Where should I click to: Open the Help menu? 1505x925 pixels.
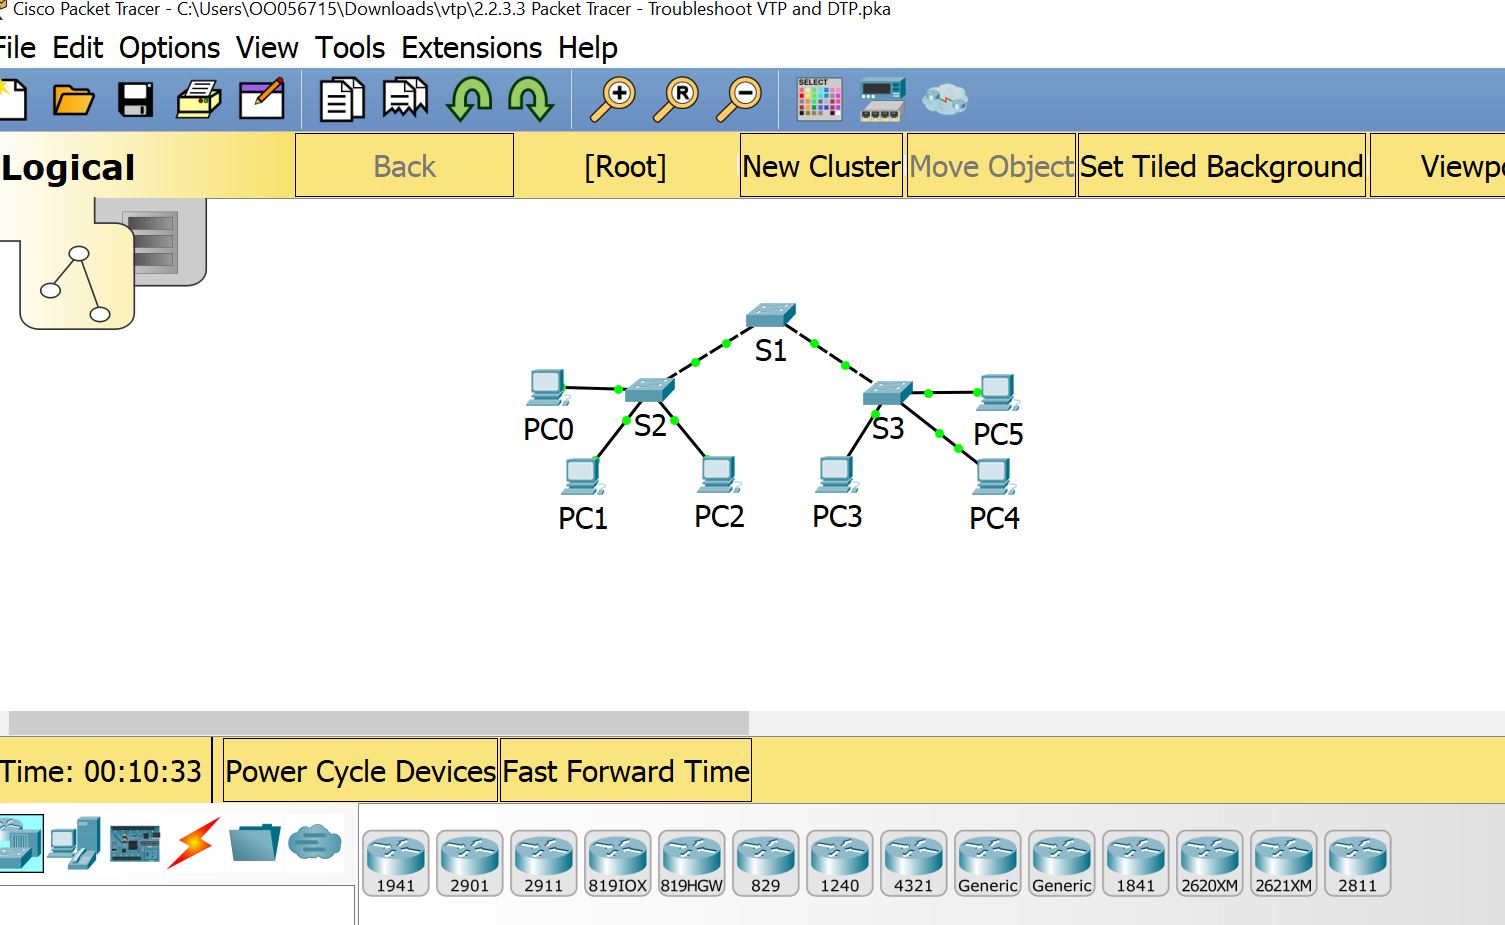[588, 47]
